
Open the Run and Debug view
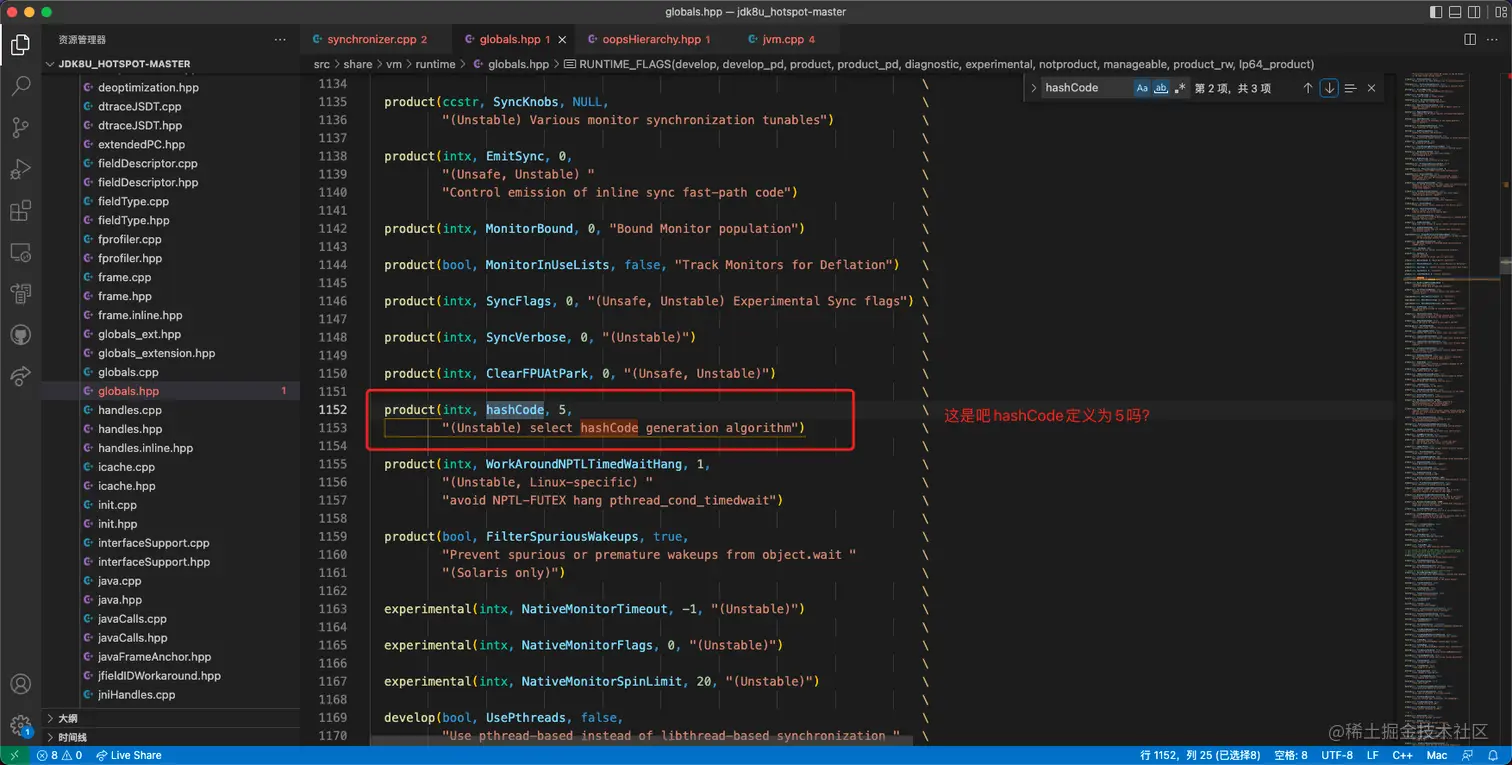point(20,169)
